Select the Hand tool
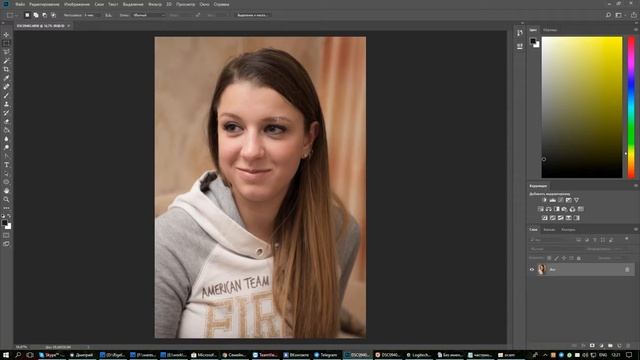This screenshot has height=360, width=640. [x=6, y=191]
